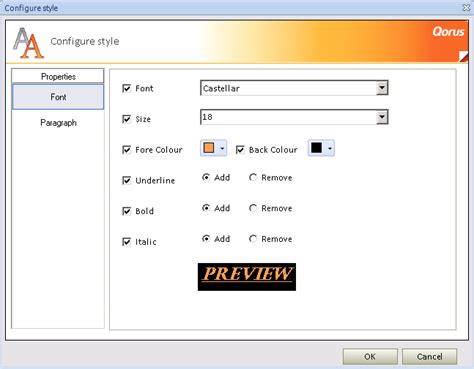Switch to the Paragraph properties tab
474x369 pixels.
point(58,123)
